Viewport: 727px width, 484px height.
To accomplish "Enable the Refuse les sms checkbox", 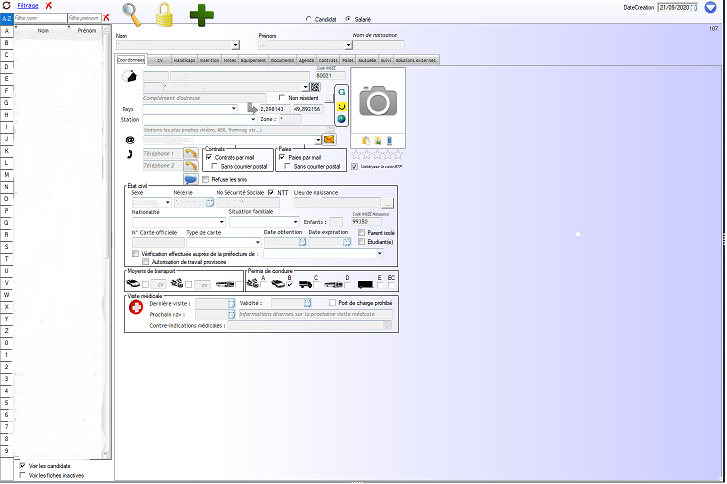I will tap(205, 179).
